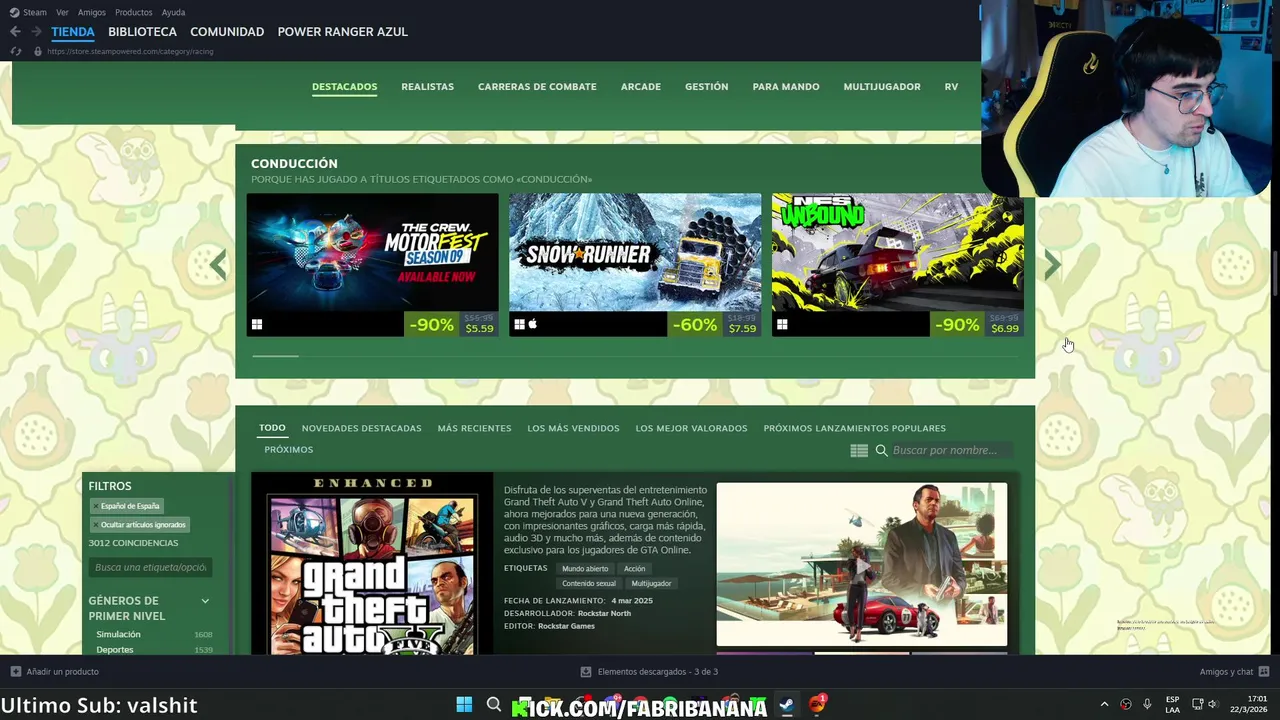Image resolution: width=1280 pixels, height=720 pixels.
Task: Click the magnifier icon beside Buscar por nombre
Action: pos(882,451)
